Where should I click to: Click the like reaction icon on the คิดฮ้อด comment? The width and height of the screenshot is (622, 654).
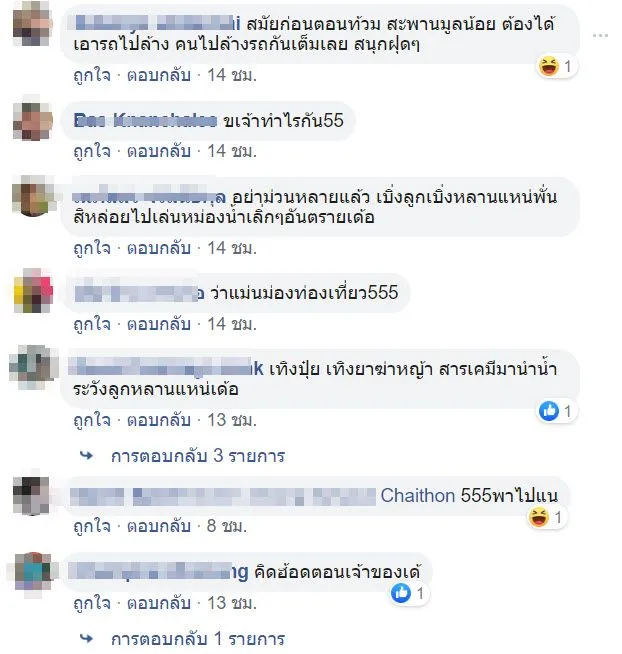pos(401,593)
